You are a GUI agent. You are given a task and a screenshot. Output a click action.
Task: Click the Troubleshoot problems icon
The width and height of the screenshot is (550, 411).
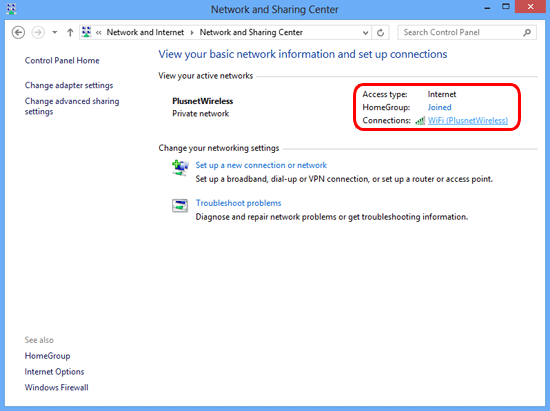[x=180, y=206]
